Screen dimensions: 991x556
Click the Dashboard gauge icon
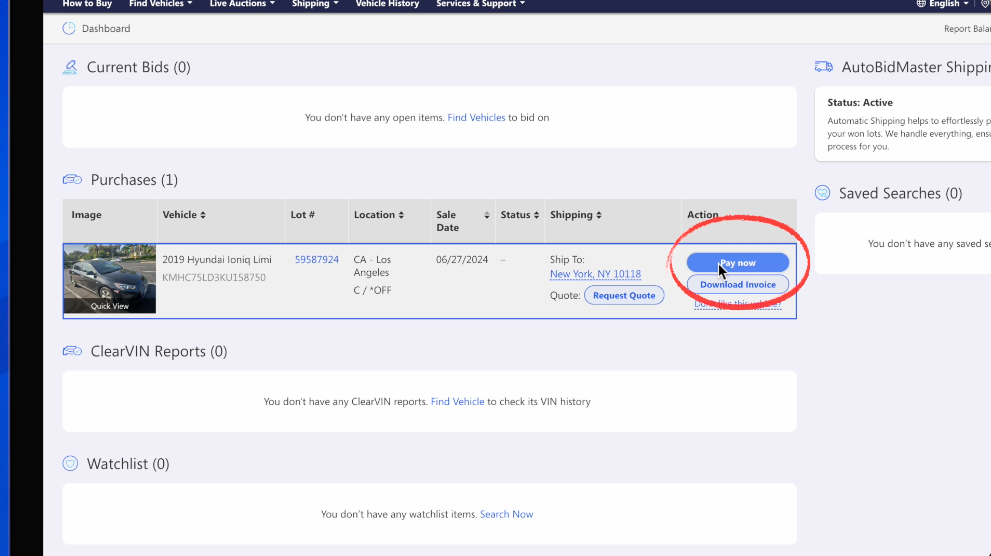[x=69, y=29]
